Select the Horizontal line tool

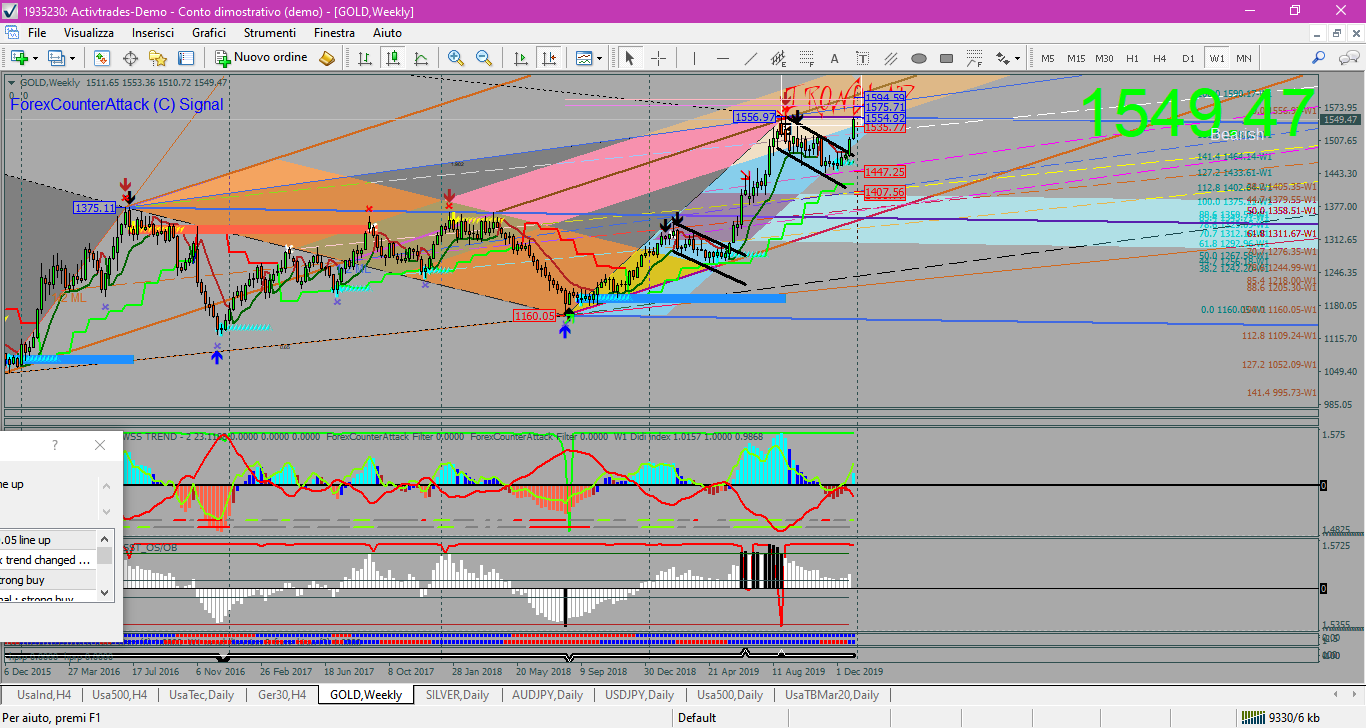722,58
